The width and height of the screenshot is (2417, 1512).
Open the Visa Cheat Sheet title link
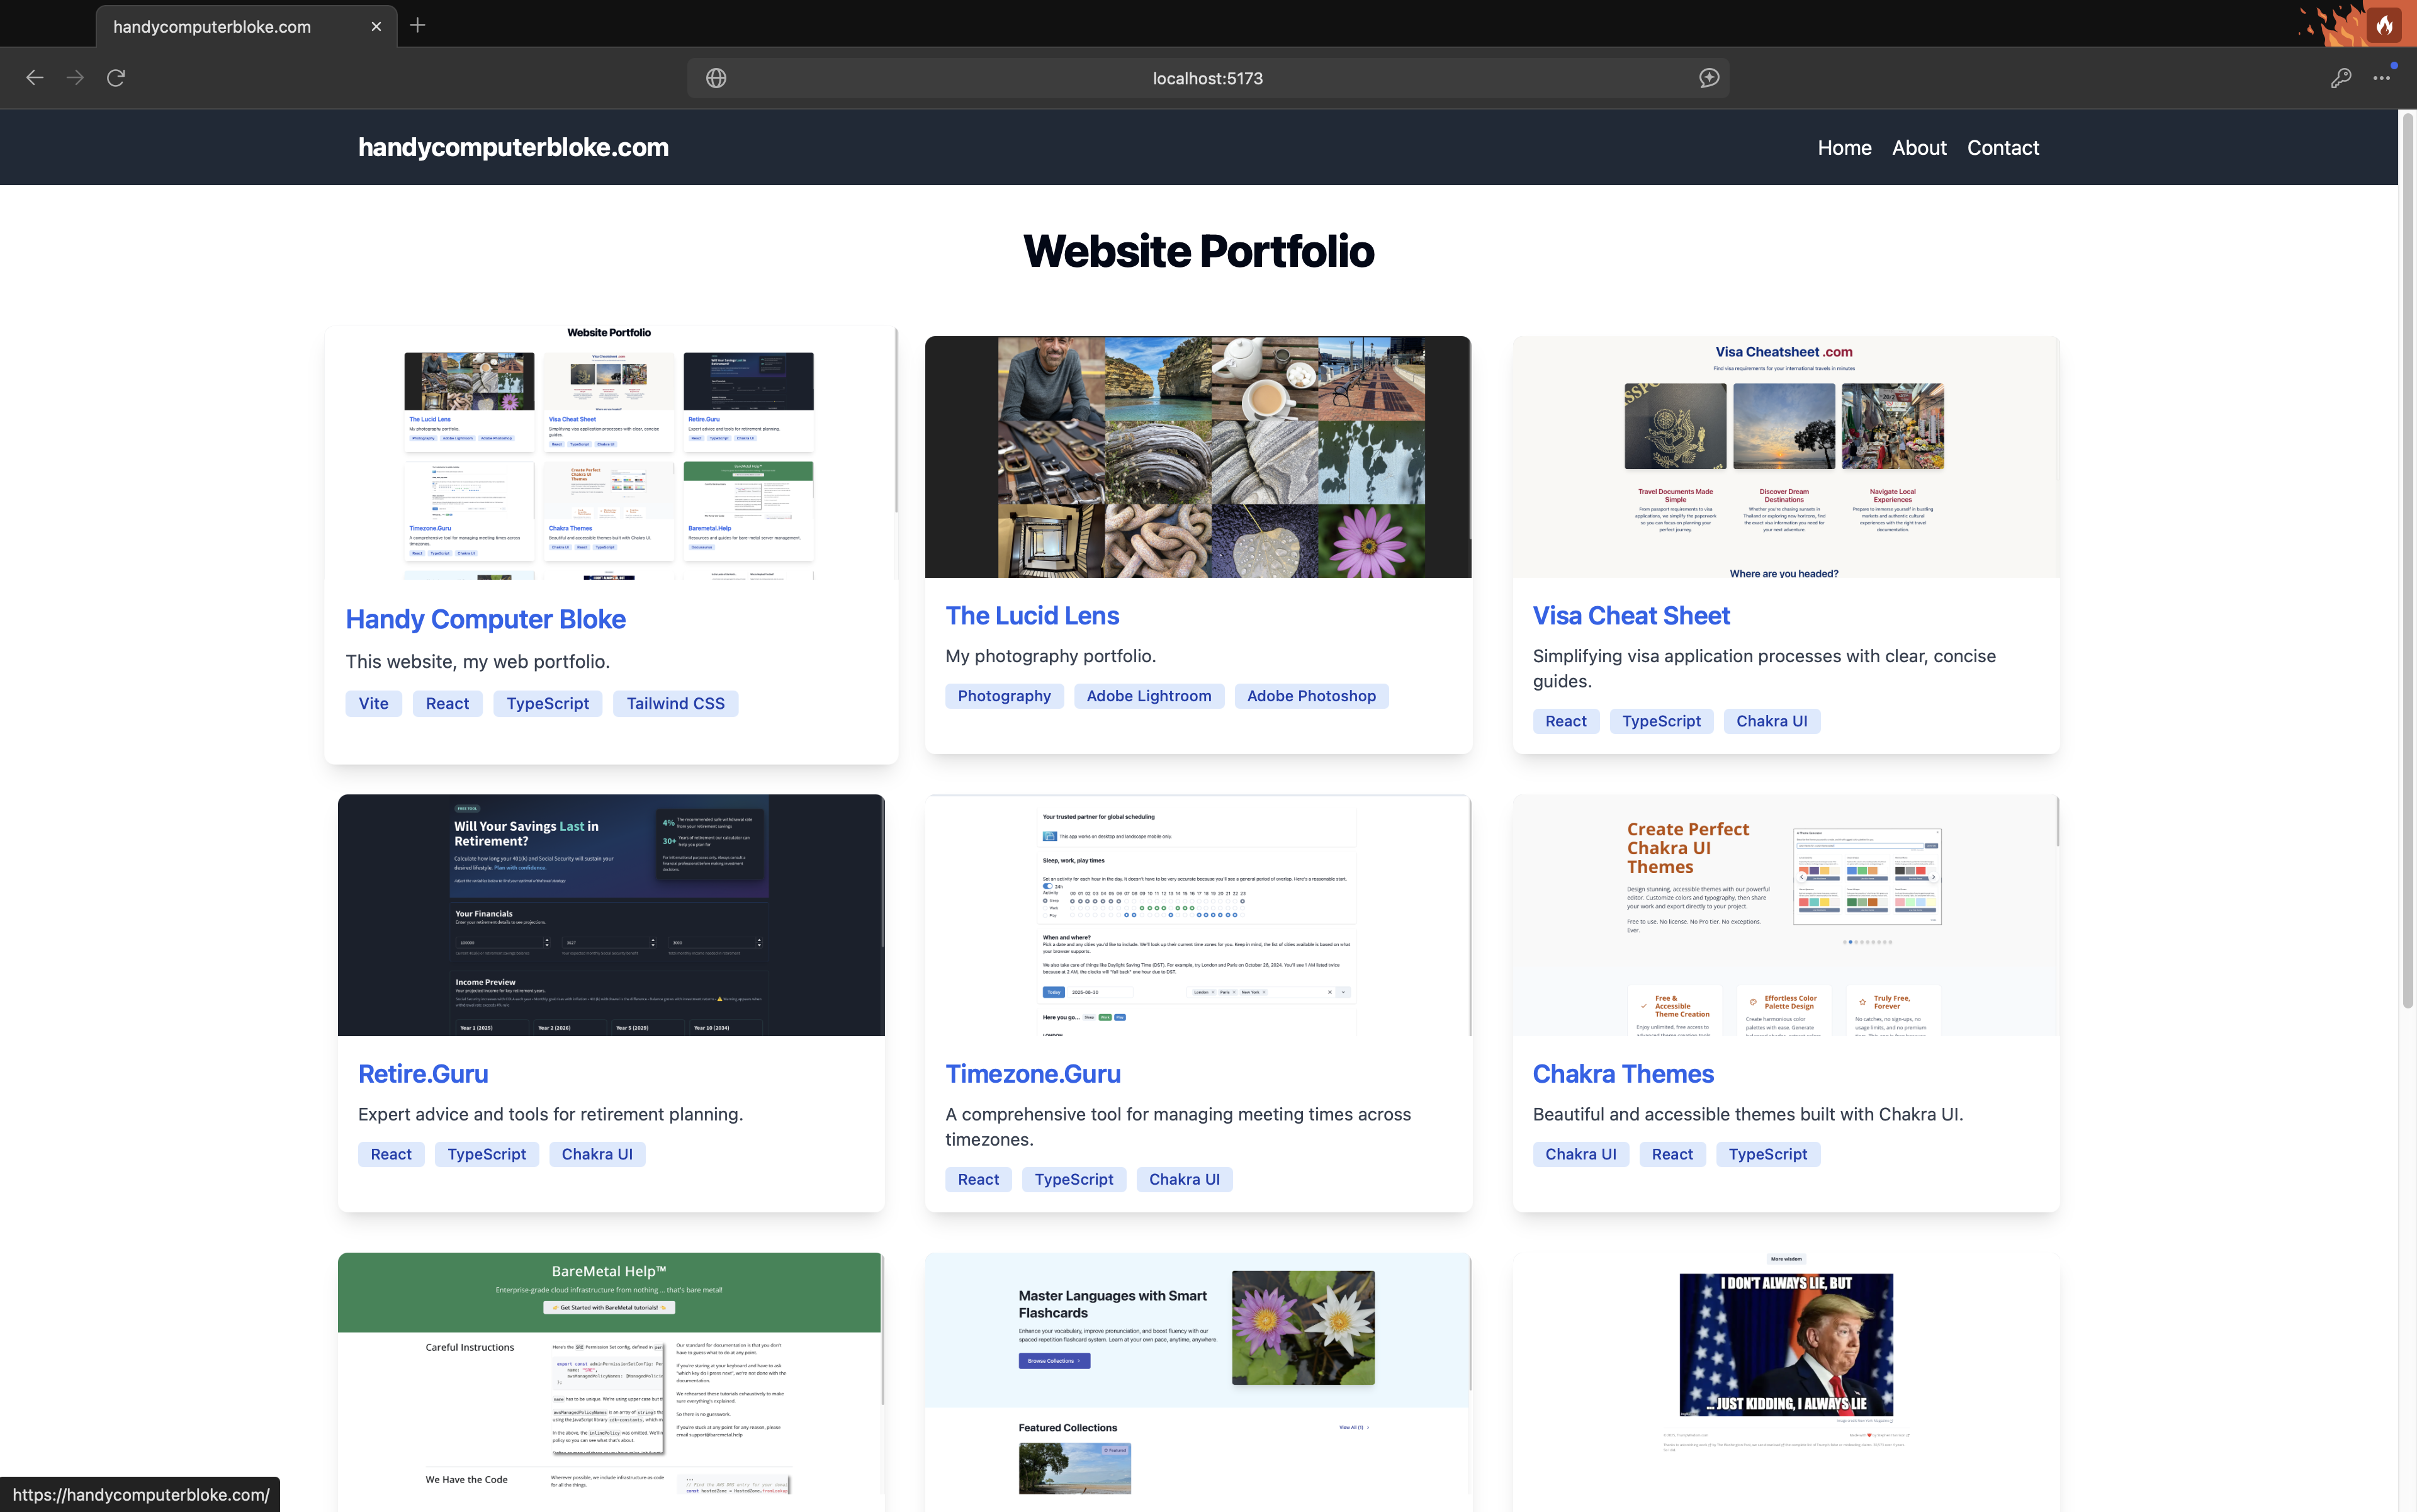pos(1631,616)
